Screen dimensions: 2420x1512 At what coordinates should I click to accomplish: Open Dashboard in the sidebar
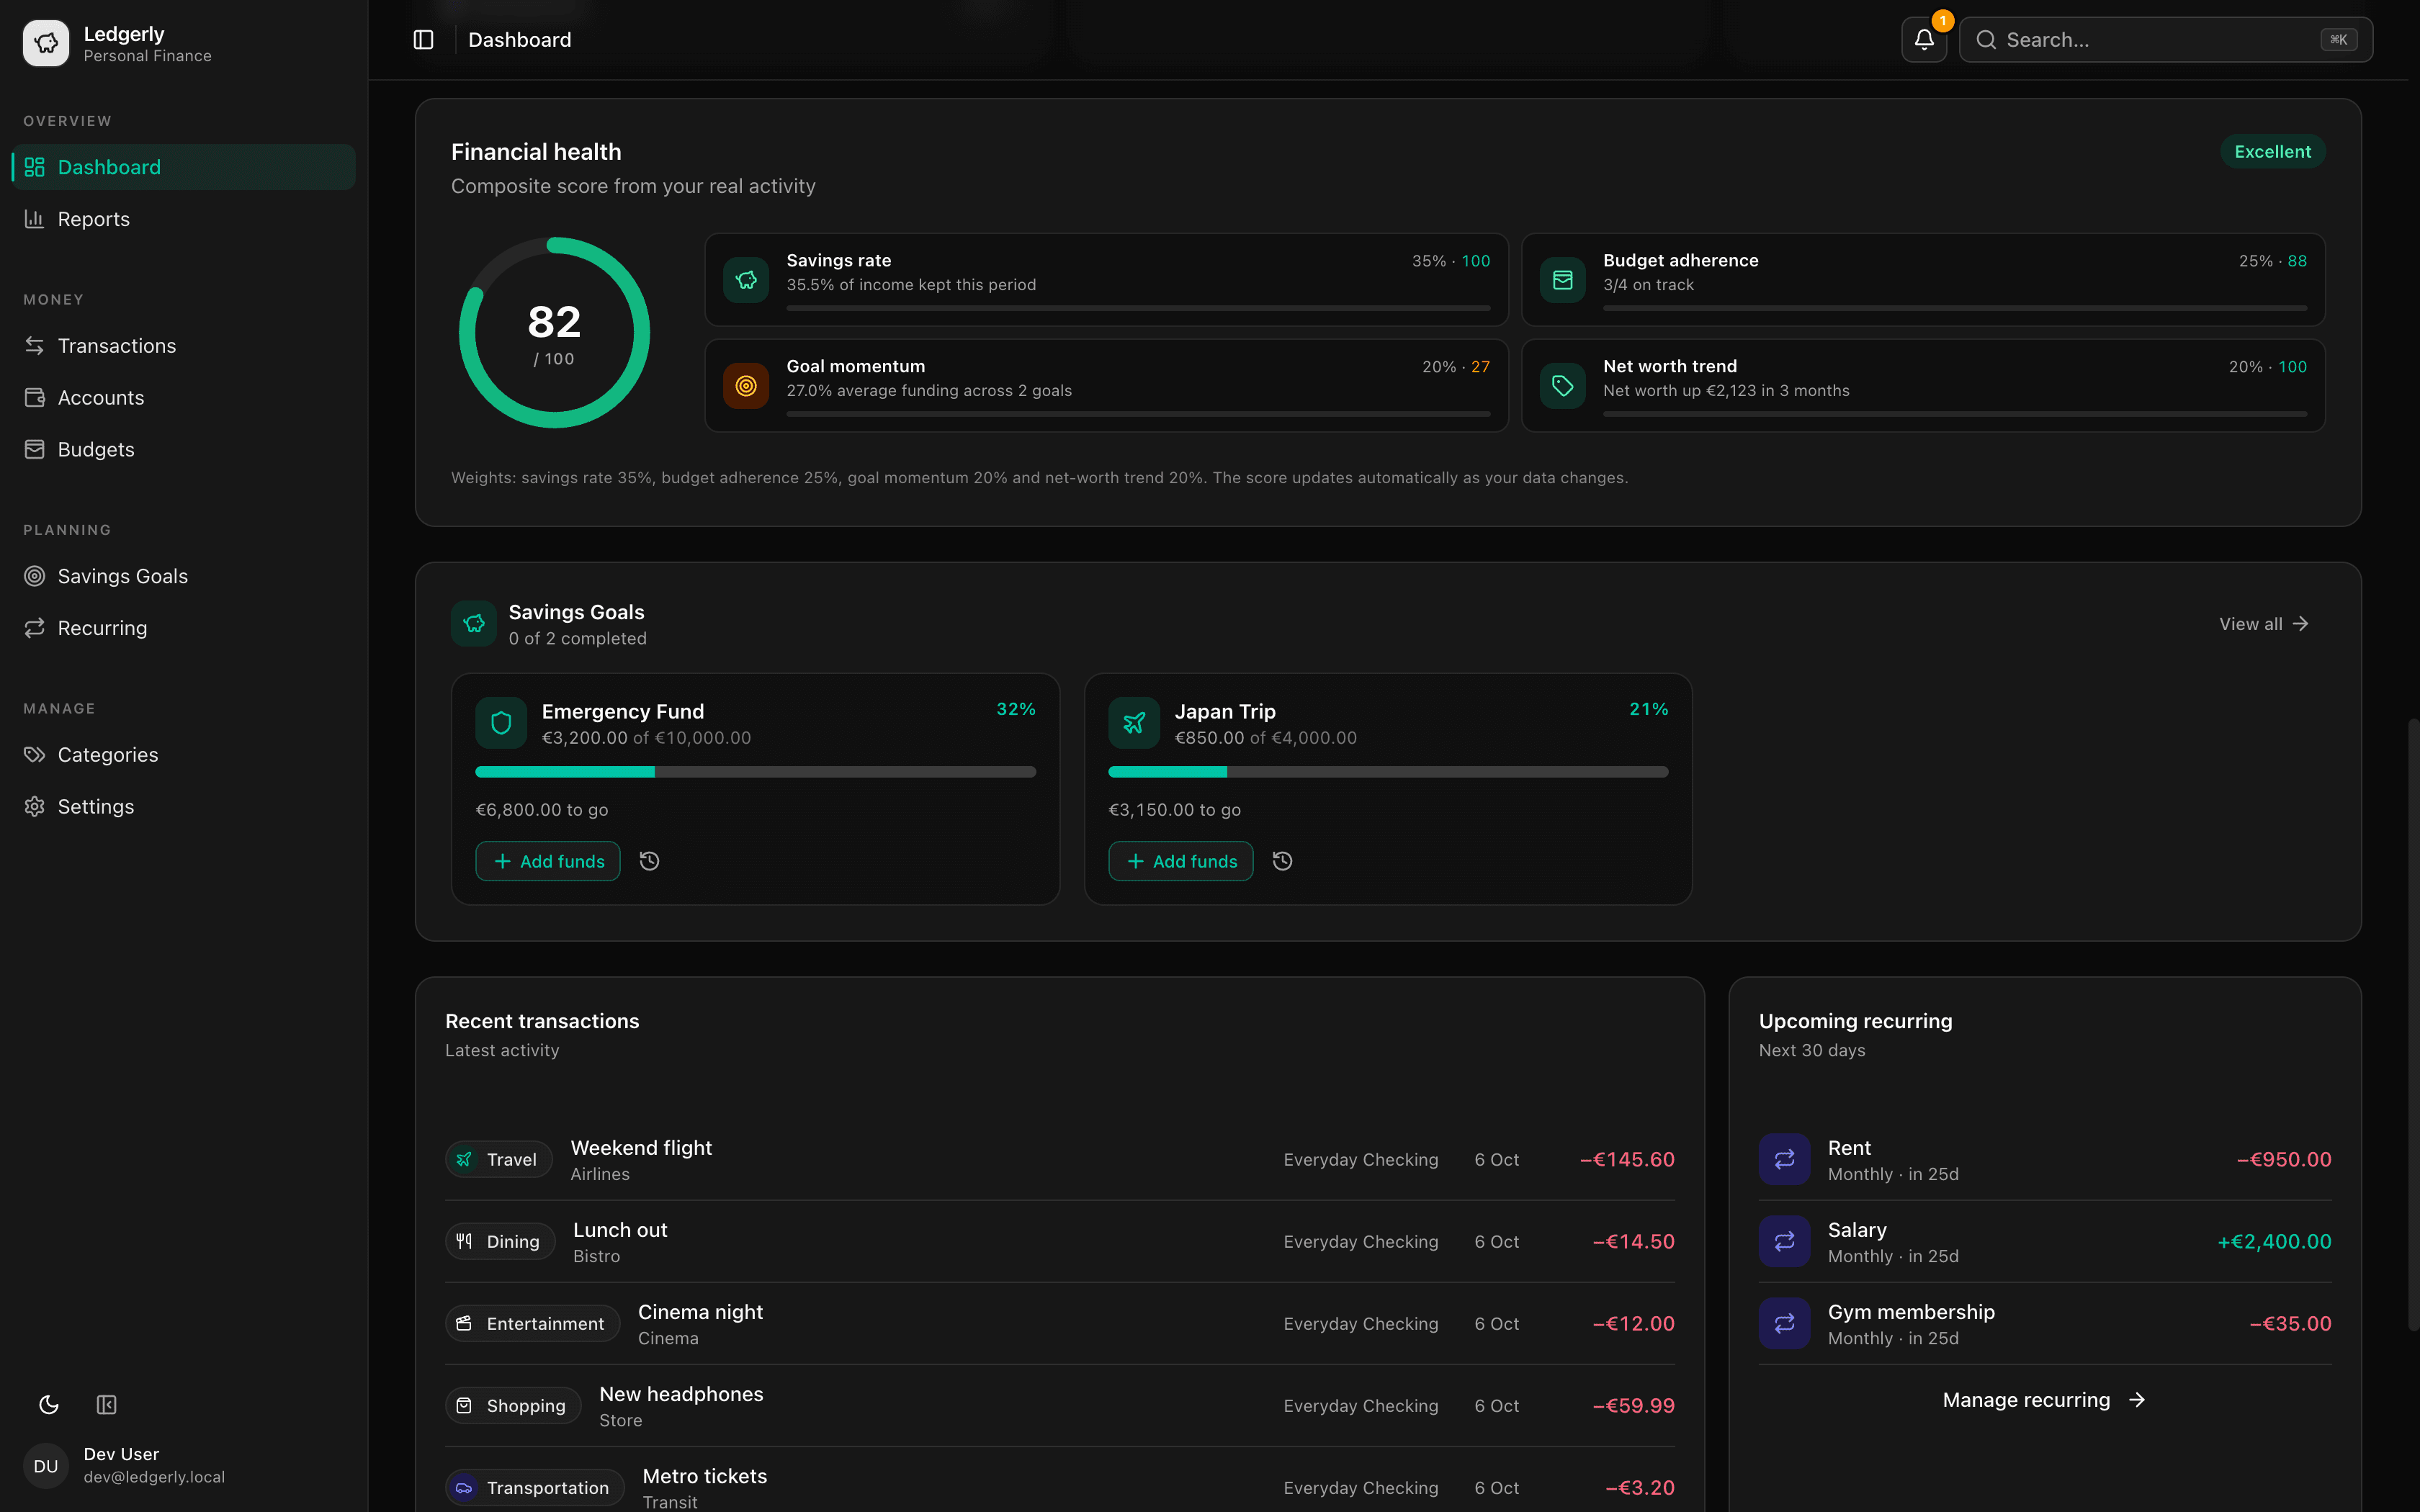tap(184, 167)
